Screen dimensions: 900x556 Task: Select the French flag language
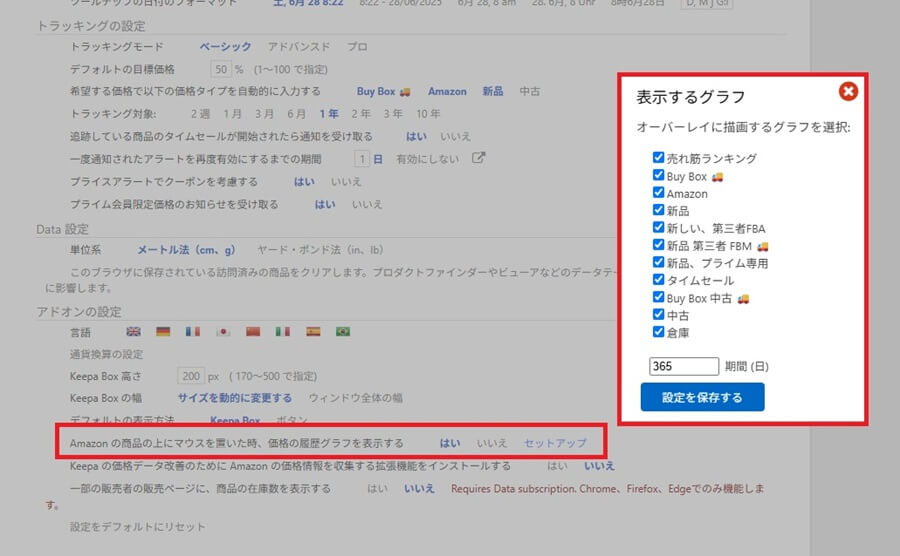point(193,332)
